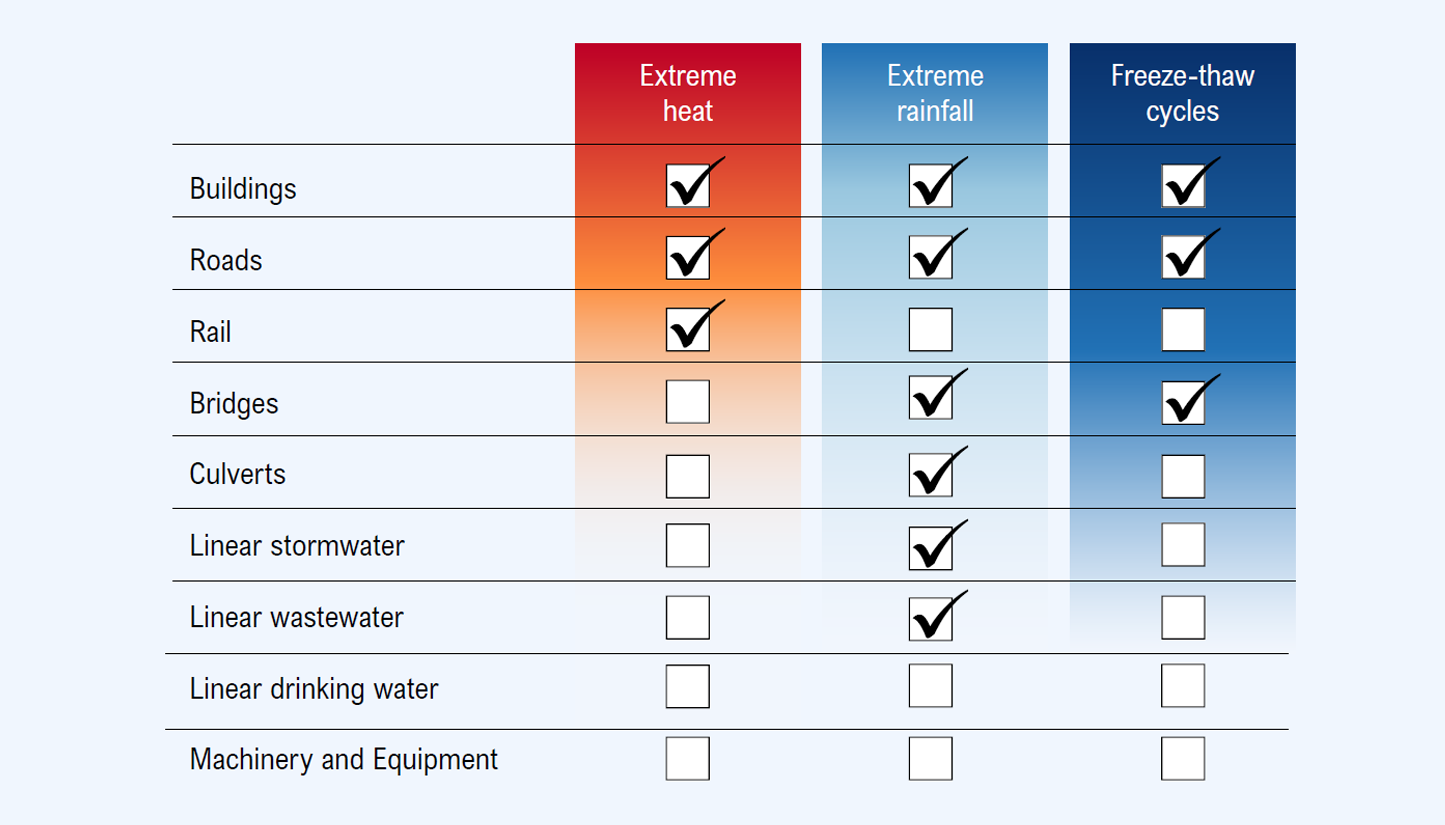Click the Extreme heat column header

pyautogui.click(x=688, y=93)
